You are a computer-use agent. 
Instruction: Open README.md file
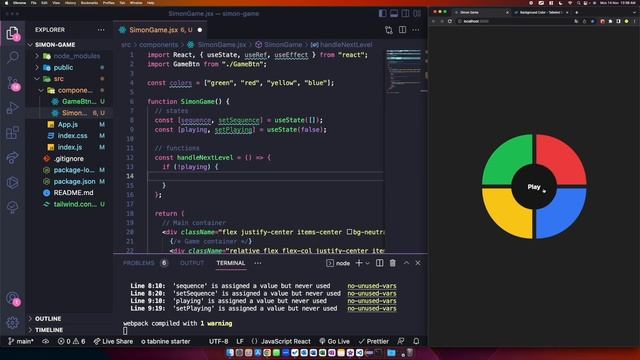[x=73, y=193]
